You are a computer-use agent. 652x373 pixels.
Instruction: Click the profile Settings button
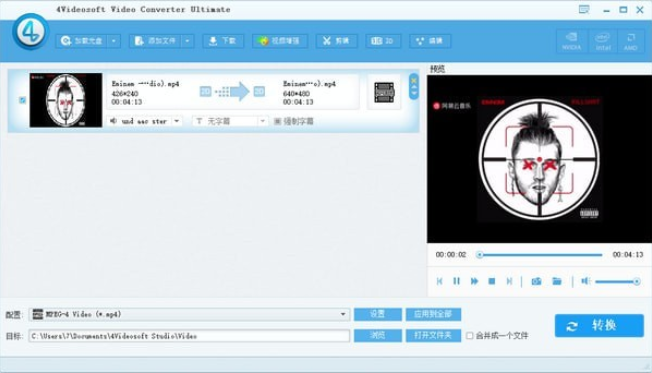click(378, 314)
